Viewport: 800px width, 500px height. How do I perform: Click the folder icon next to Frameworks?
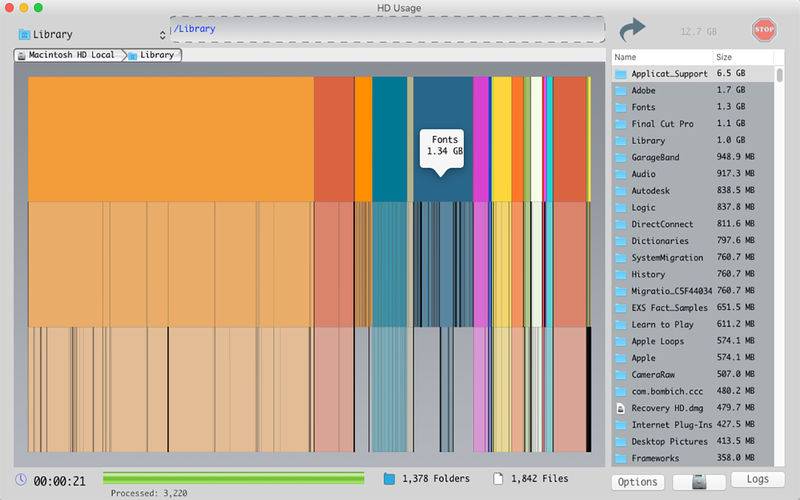coord(620,459)
